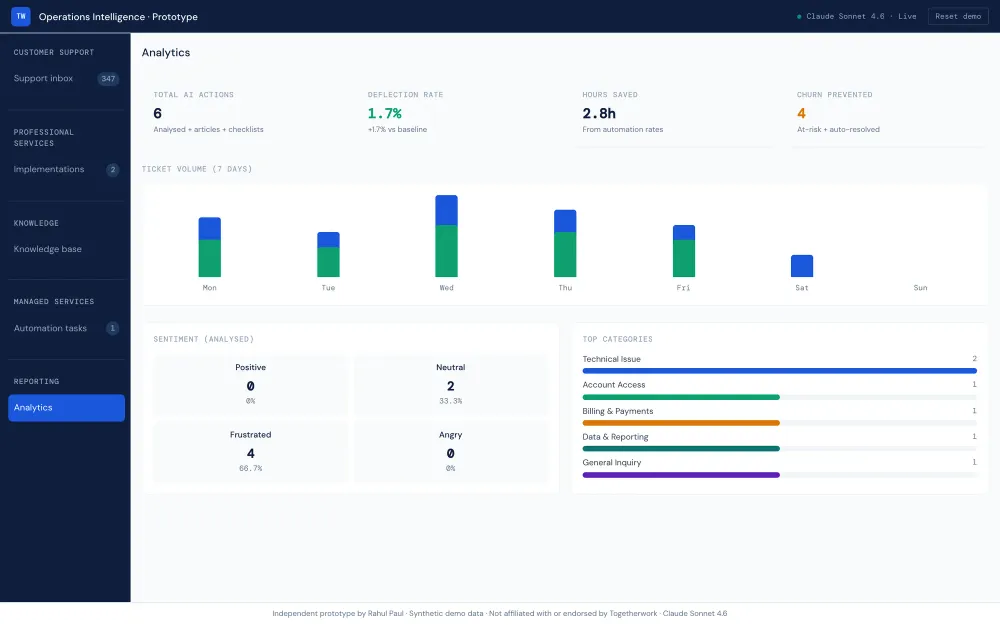Click the Saturday blue bar in chart
This screenshot has height=625, width=1000.
pos(802,266)
